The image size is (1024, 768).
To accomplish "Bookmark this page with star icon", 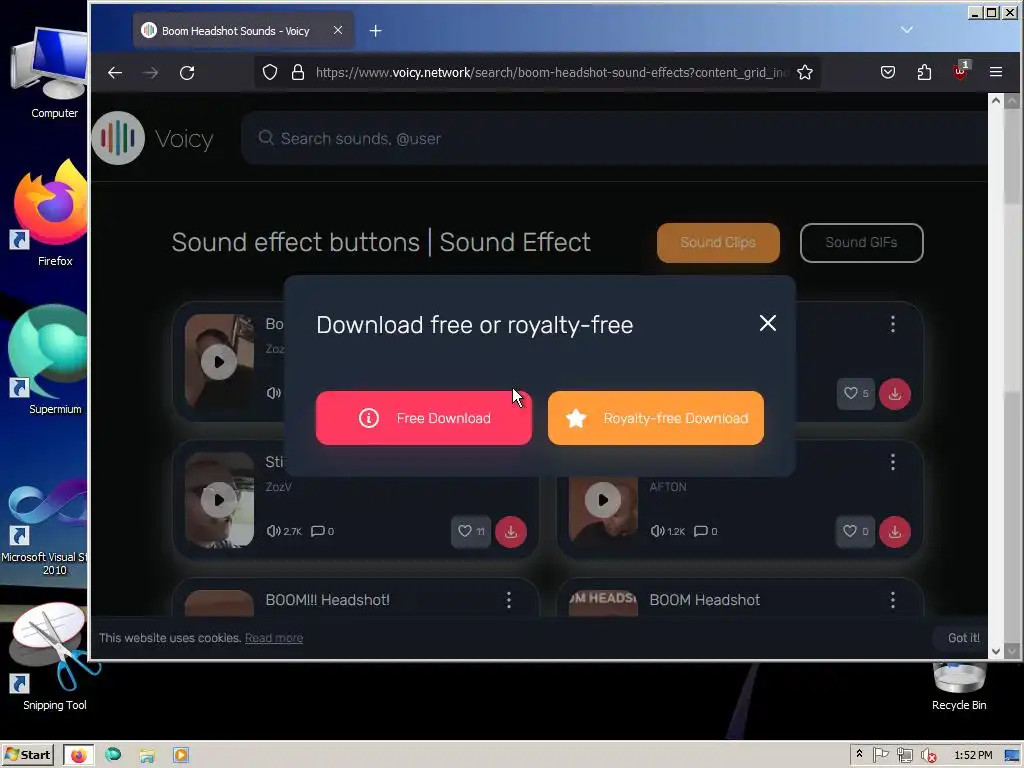I will click(x=805, y=72).
